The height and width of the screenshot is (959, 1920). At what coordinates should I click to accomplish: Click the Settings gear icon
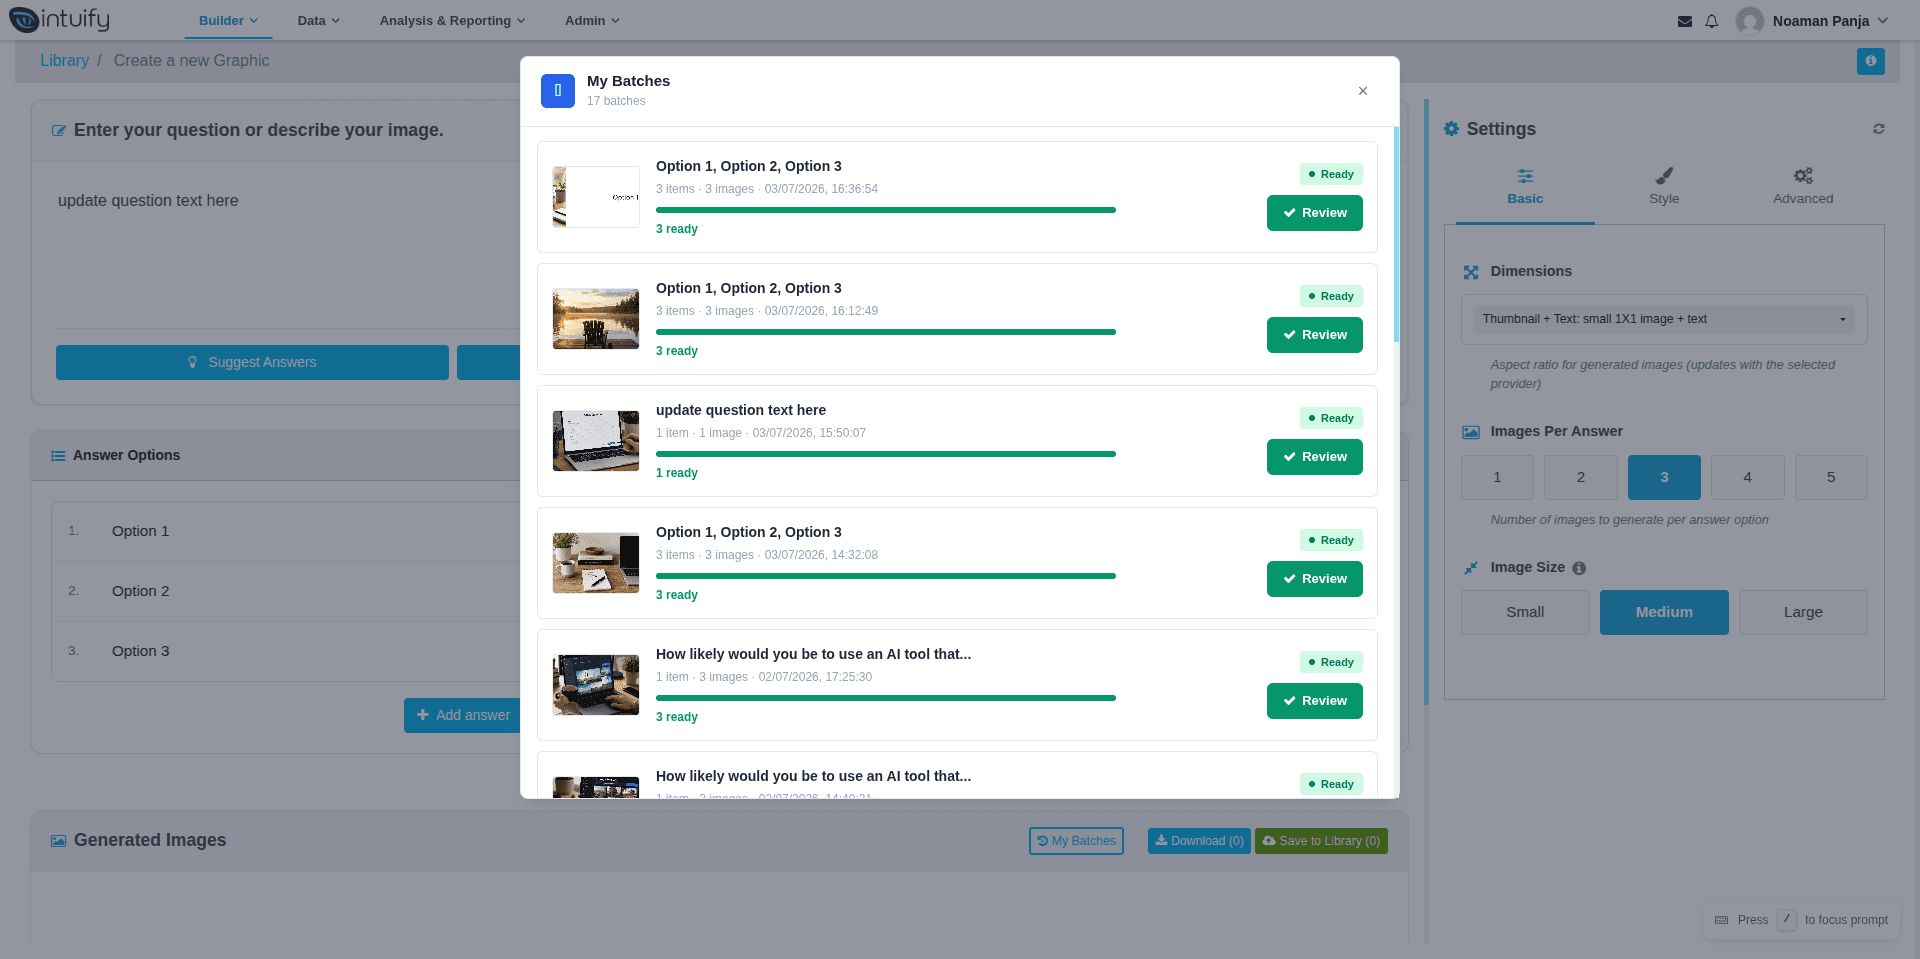(x=1451, y=129)
